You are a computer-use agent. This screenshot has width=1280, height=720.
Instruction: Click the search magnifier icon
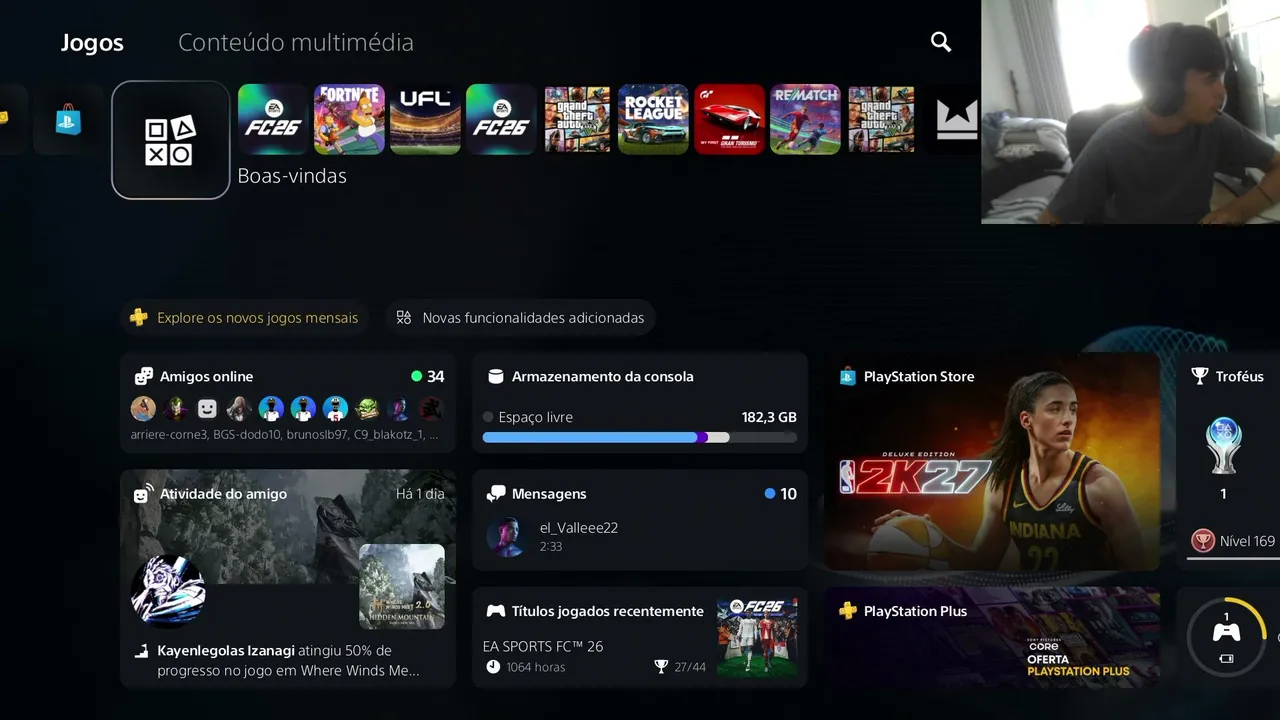click(x=941, y=42)
